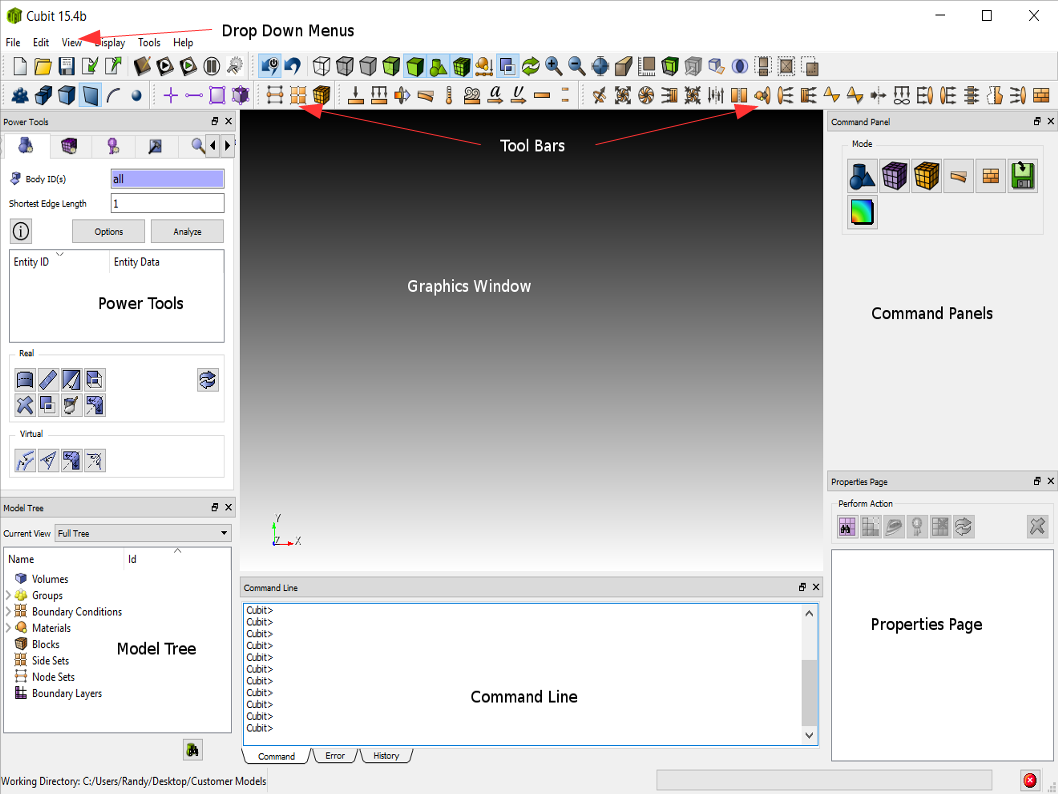Open the Tools menu
The image size is (1058, 794).
click(x=149, y=43)
